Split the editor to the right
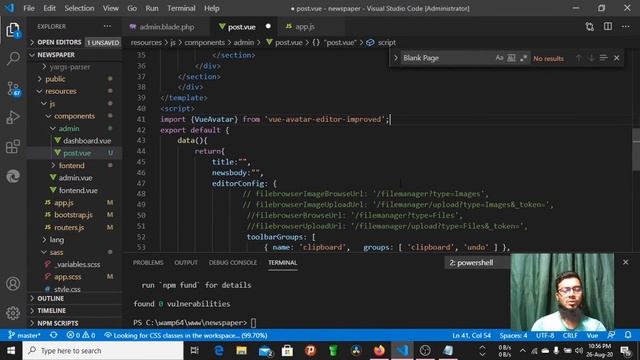Image resolution: width=640 pixels, height=360 pixels. (608, 27)
